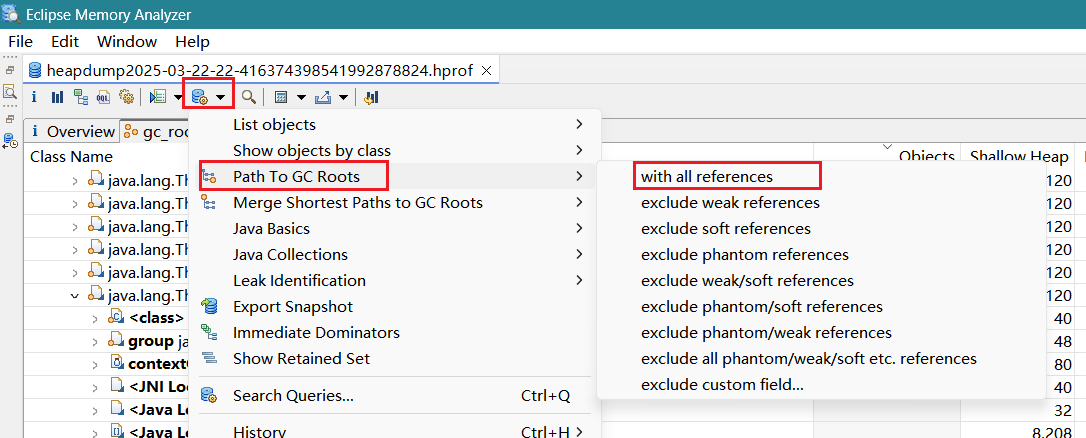The height and width of the screenshot is (438, 1086).
Task: Click the Group Result By table icon
Action: pyautogui.click(x=281, y=97)
